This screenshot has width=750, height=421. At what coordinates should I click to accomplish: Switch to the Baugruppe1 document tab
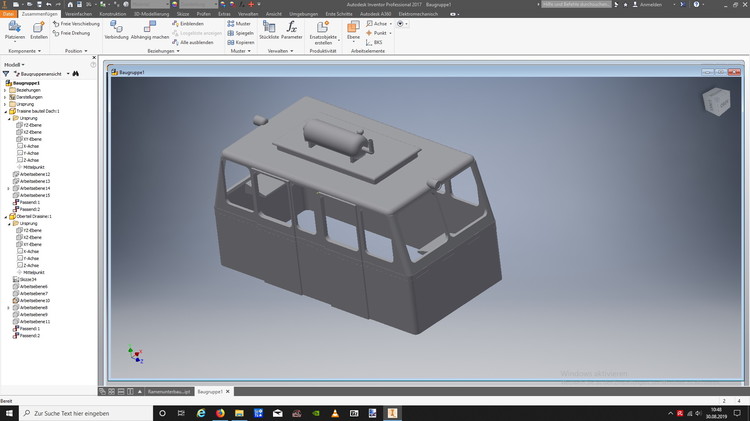pyautogui.click(x=209, y=391)
